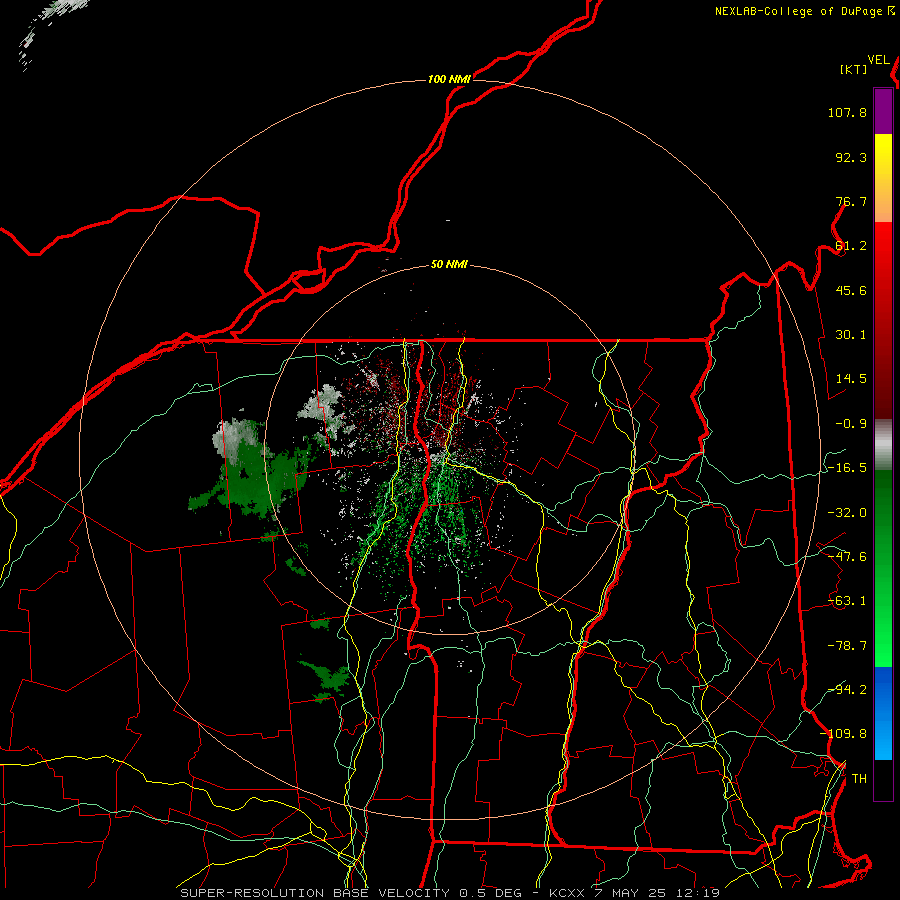
Task: Click the 14.5 value on velocity scale
Action: [851, 379]
